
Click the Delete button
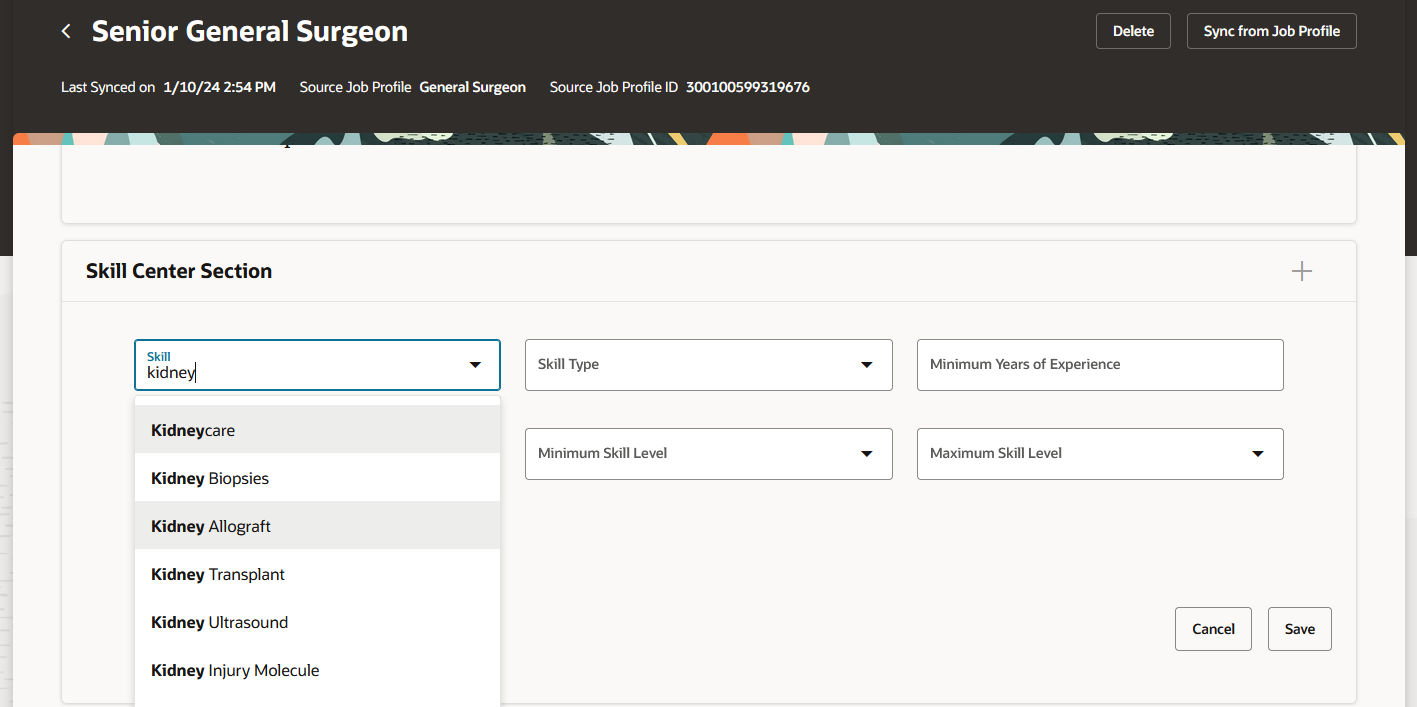1133,31
